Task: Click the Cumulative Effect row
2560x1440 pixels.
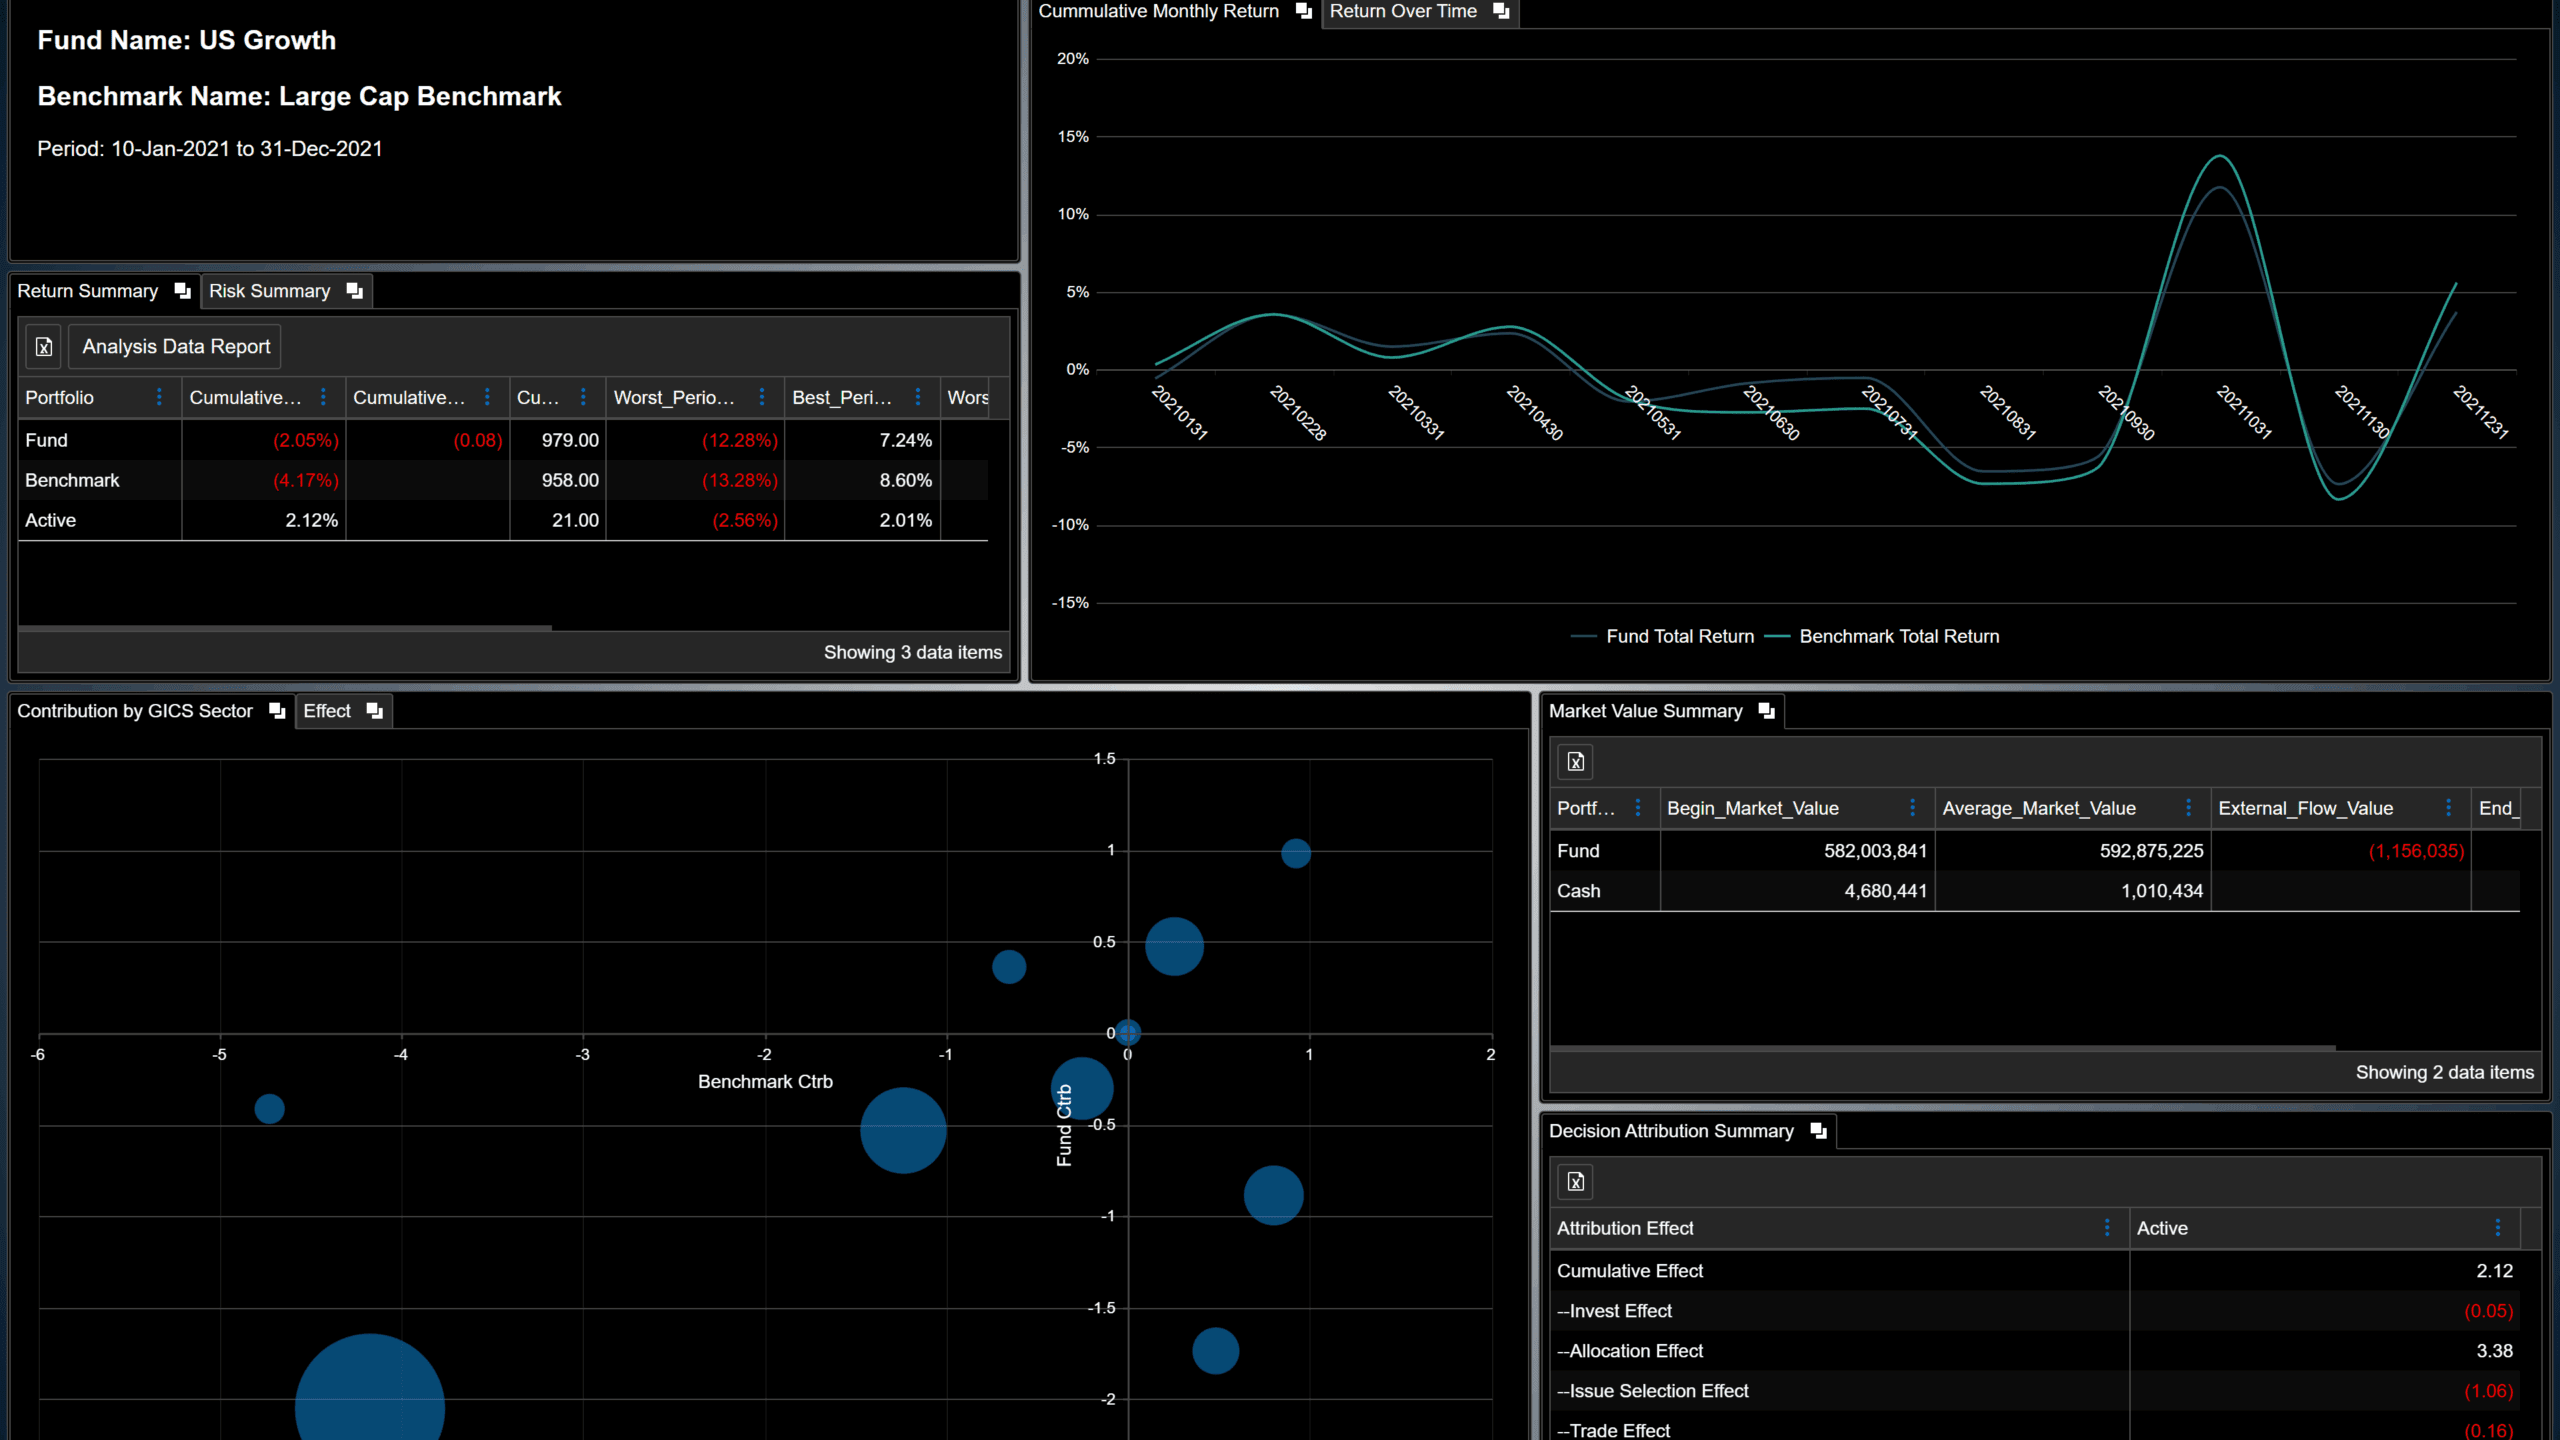Action: [2035, 1271]
